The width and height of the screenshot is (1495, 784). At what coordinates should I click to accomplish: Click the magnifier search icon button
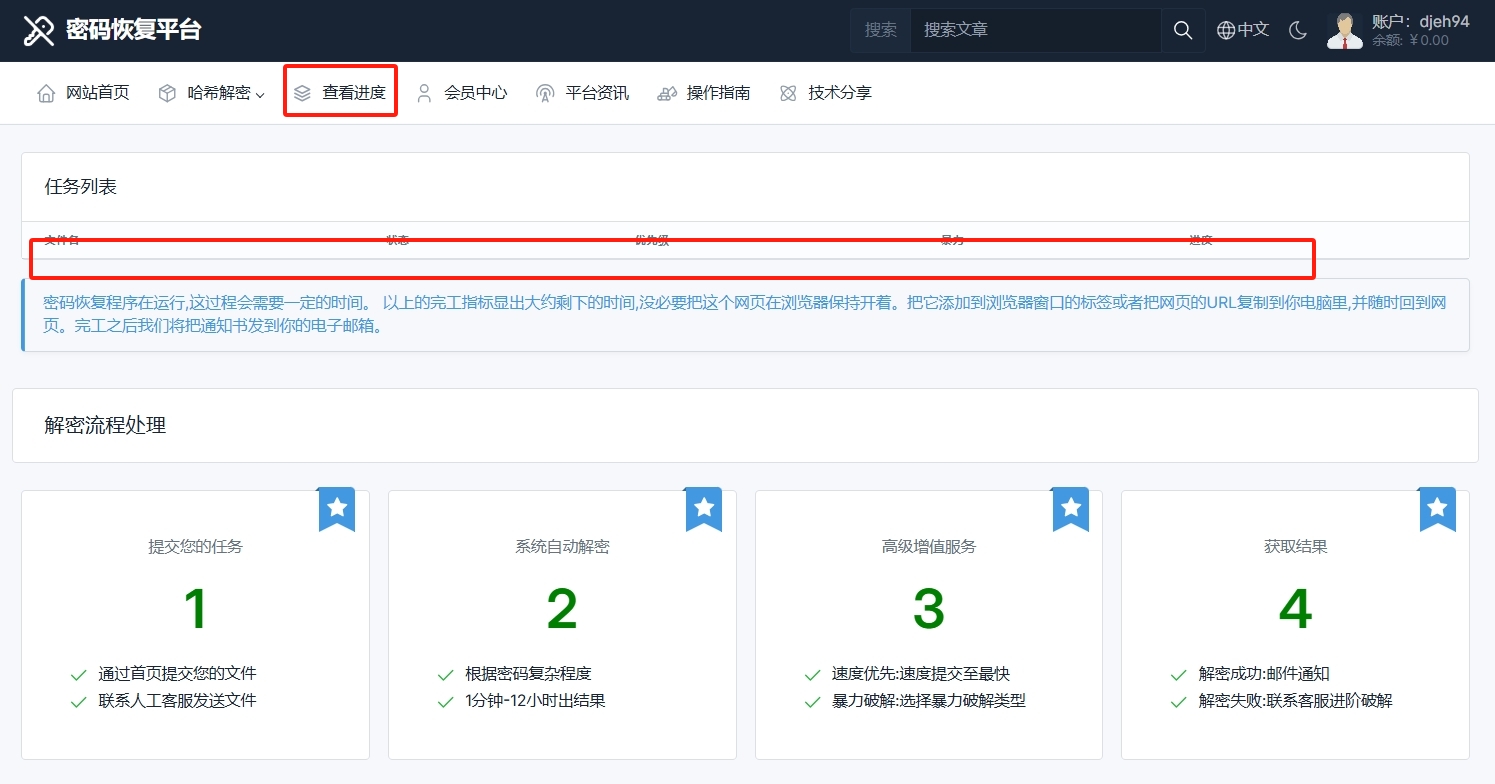tap(1183, 30)
